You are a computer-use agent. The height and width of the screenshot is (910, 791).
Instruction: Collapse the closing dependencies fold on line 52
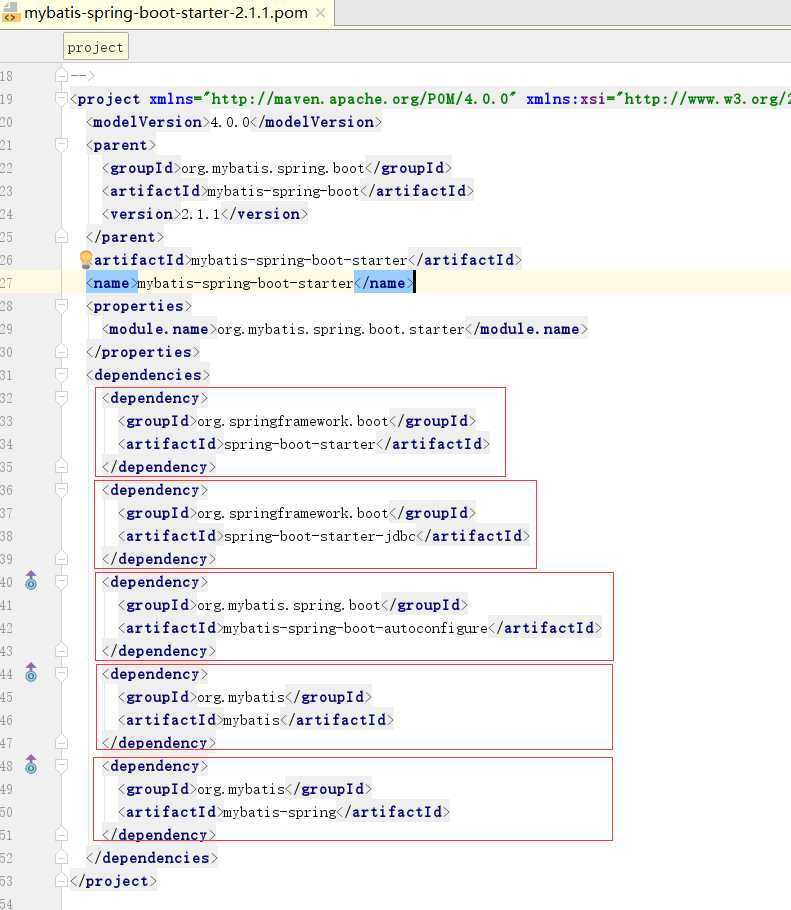62,857
